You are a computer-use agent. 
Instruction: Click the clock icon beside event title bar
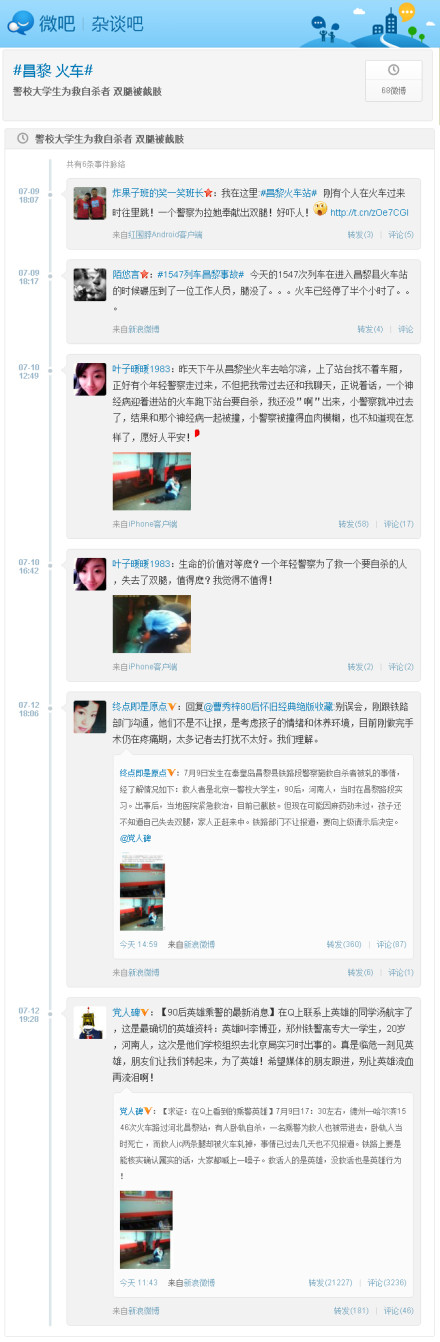point(22,140)
